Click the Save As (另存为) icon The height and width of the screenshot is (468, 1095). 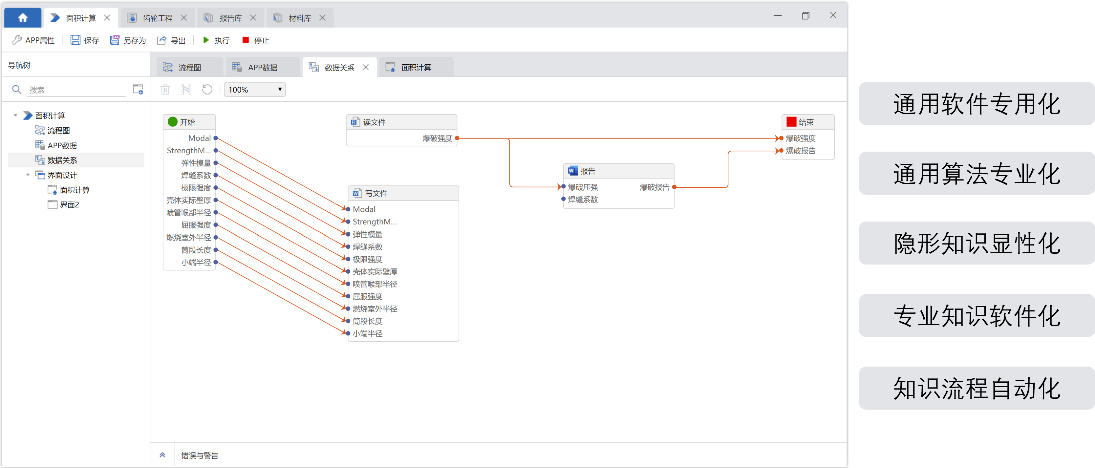(115, 40)
